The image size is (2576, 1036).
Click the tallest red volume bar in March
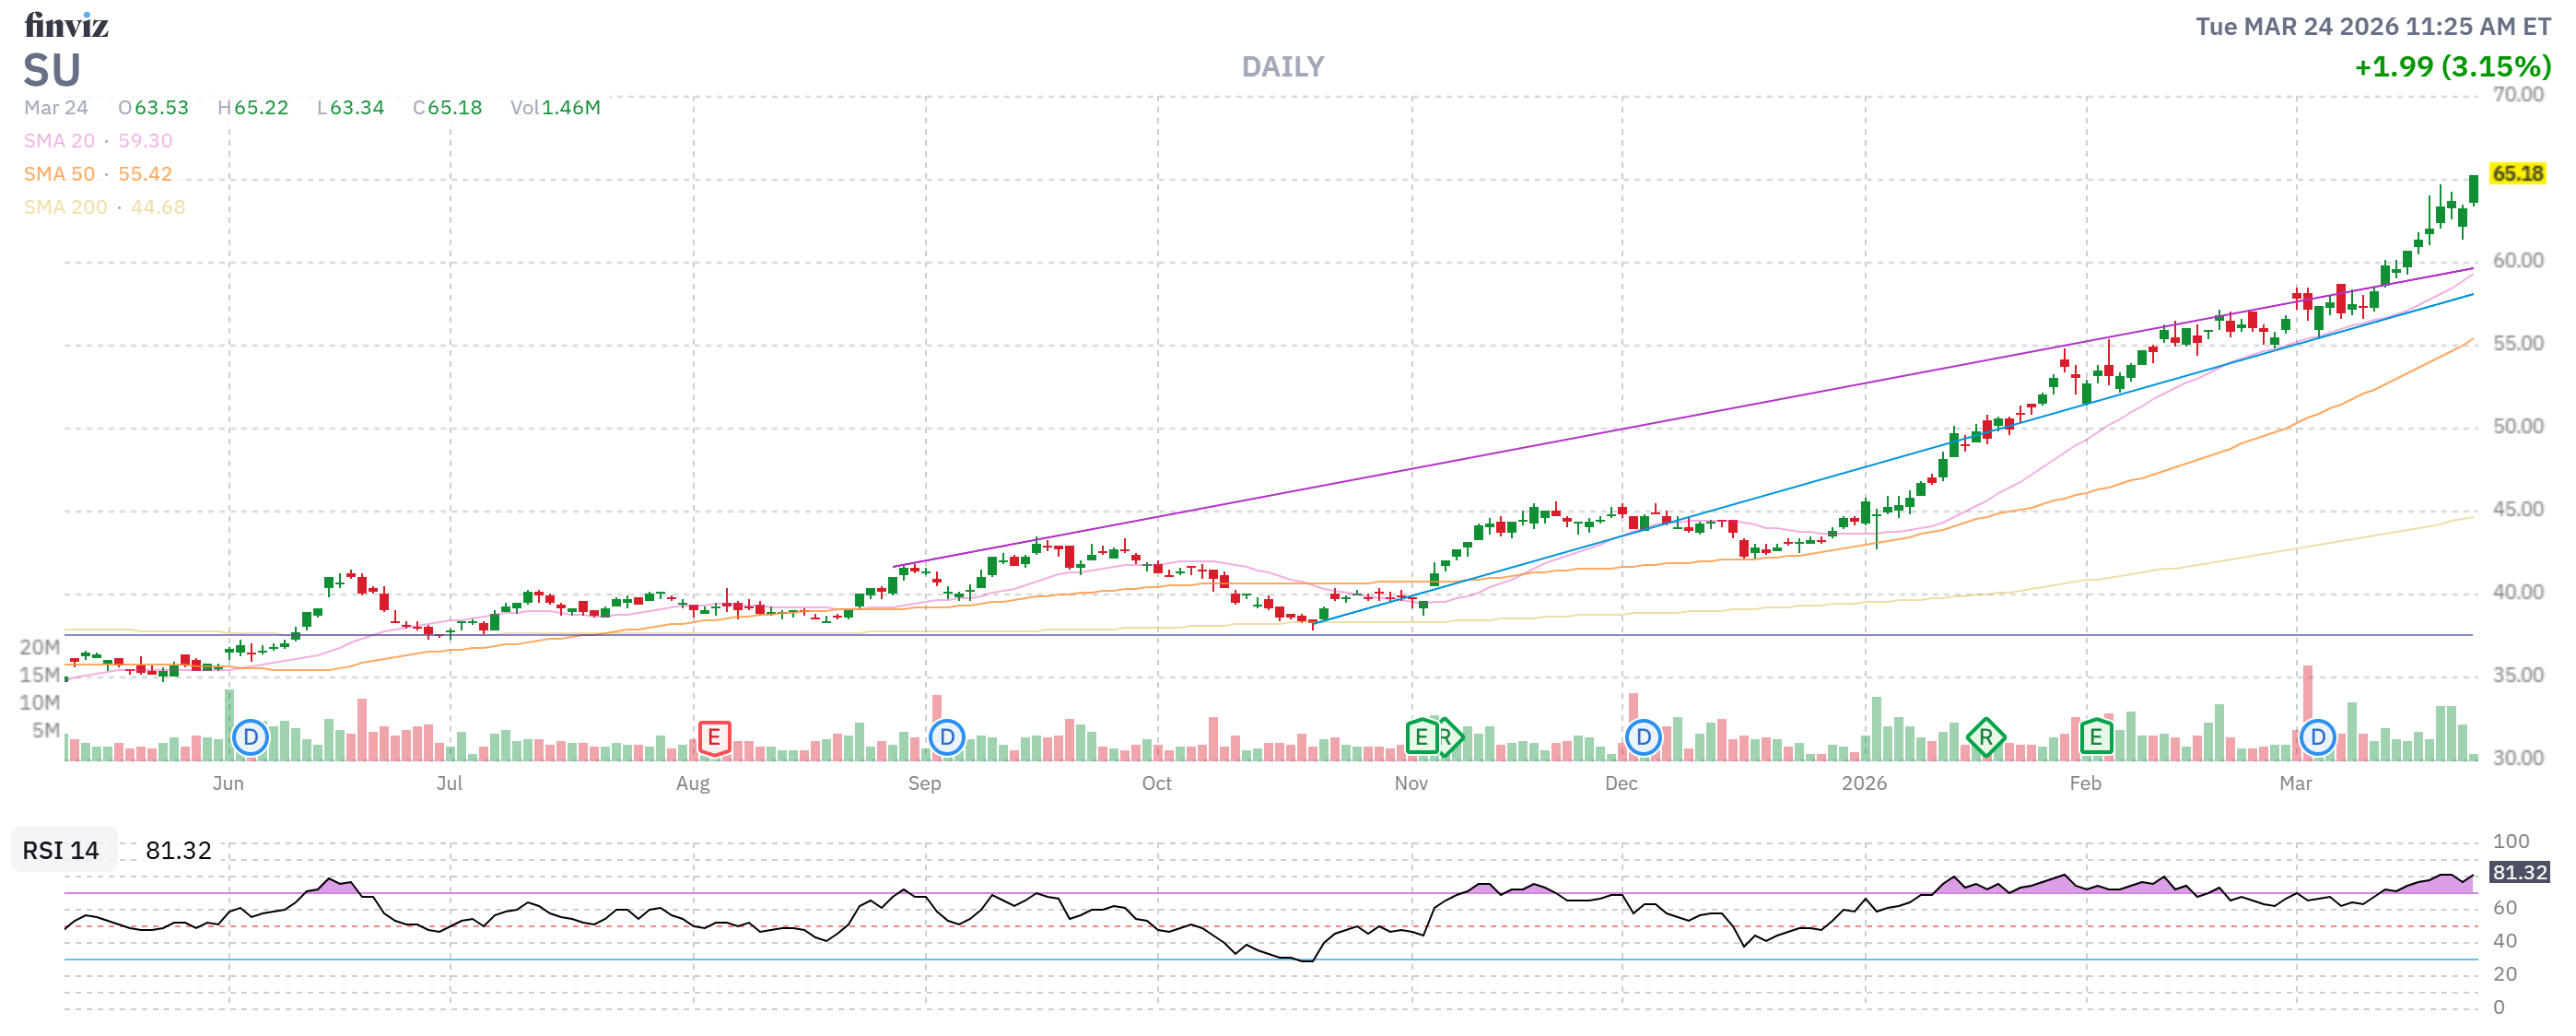[2308, 690]
